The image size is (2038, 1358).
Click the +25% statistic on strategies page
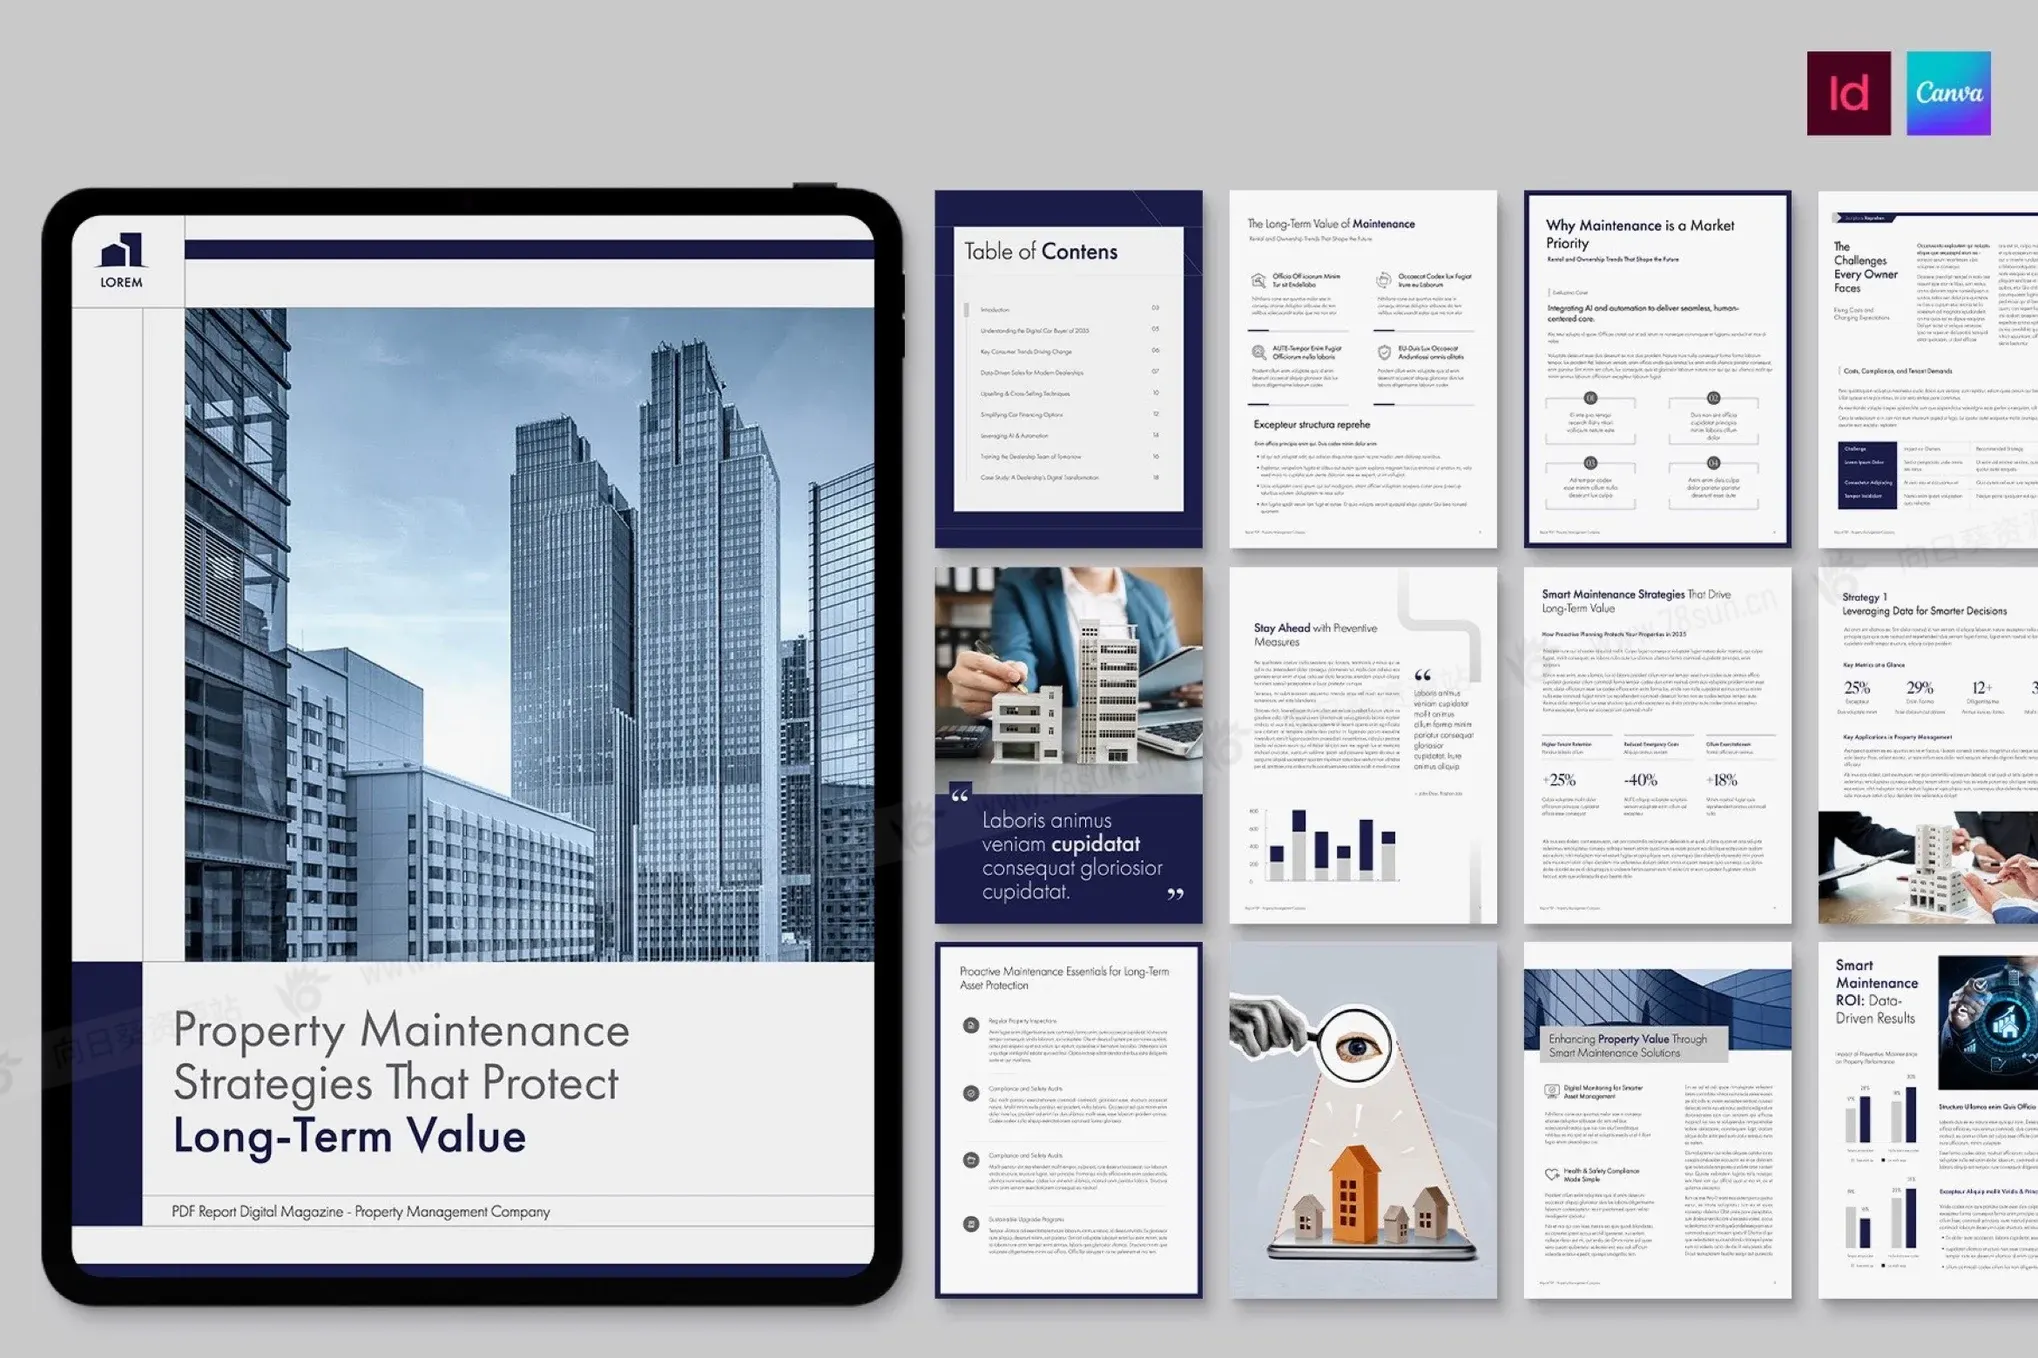1559,780
